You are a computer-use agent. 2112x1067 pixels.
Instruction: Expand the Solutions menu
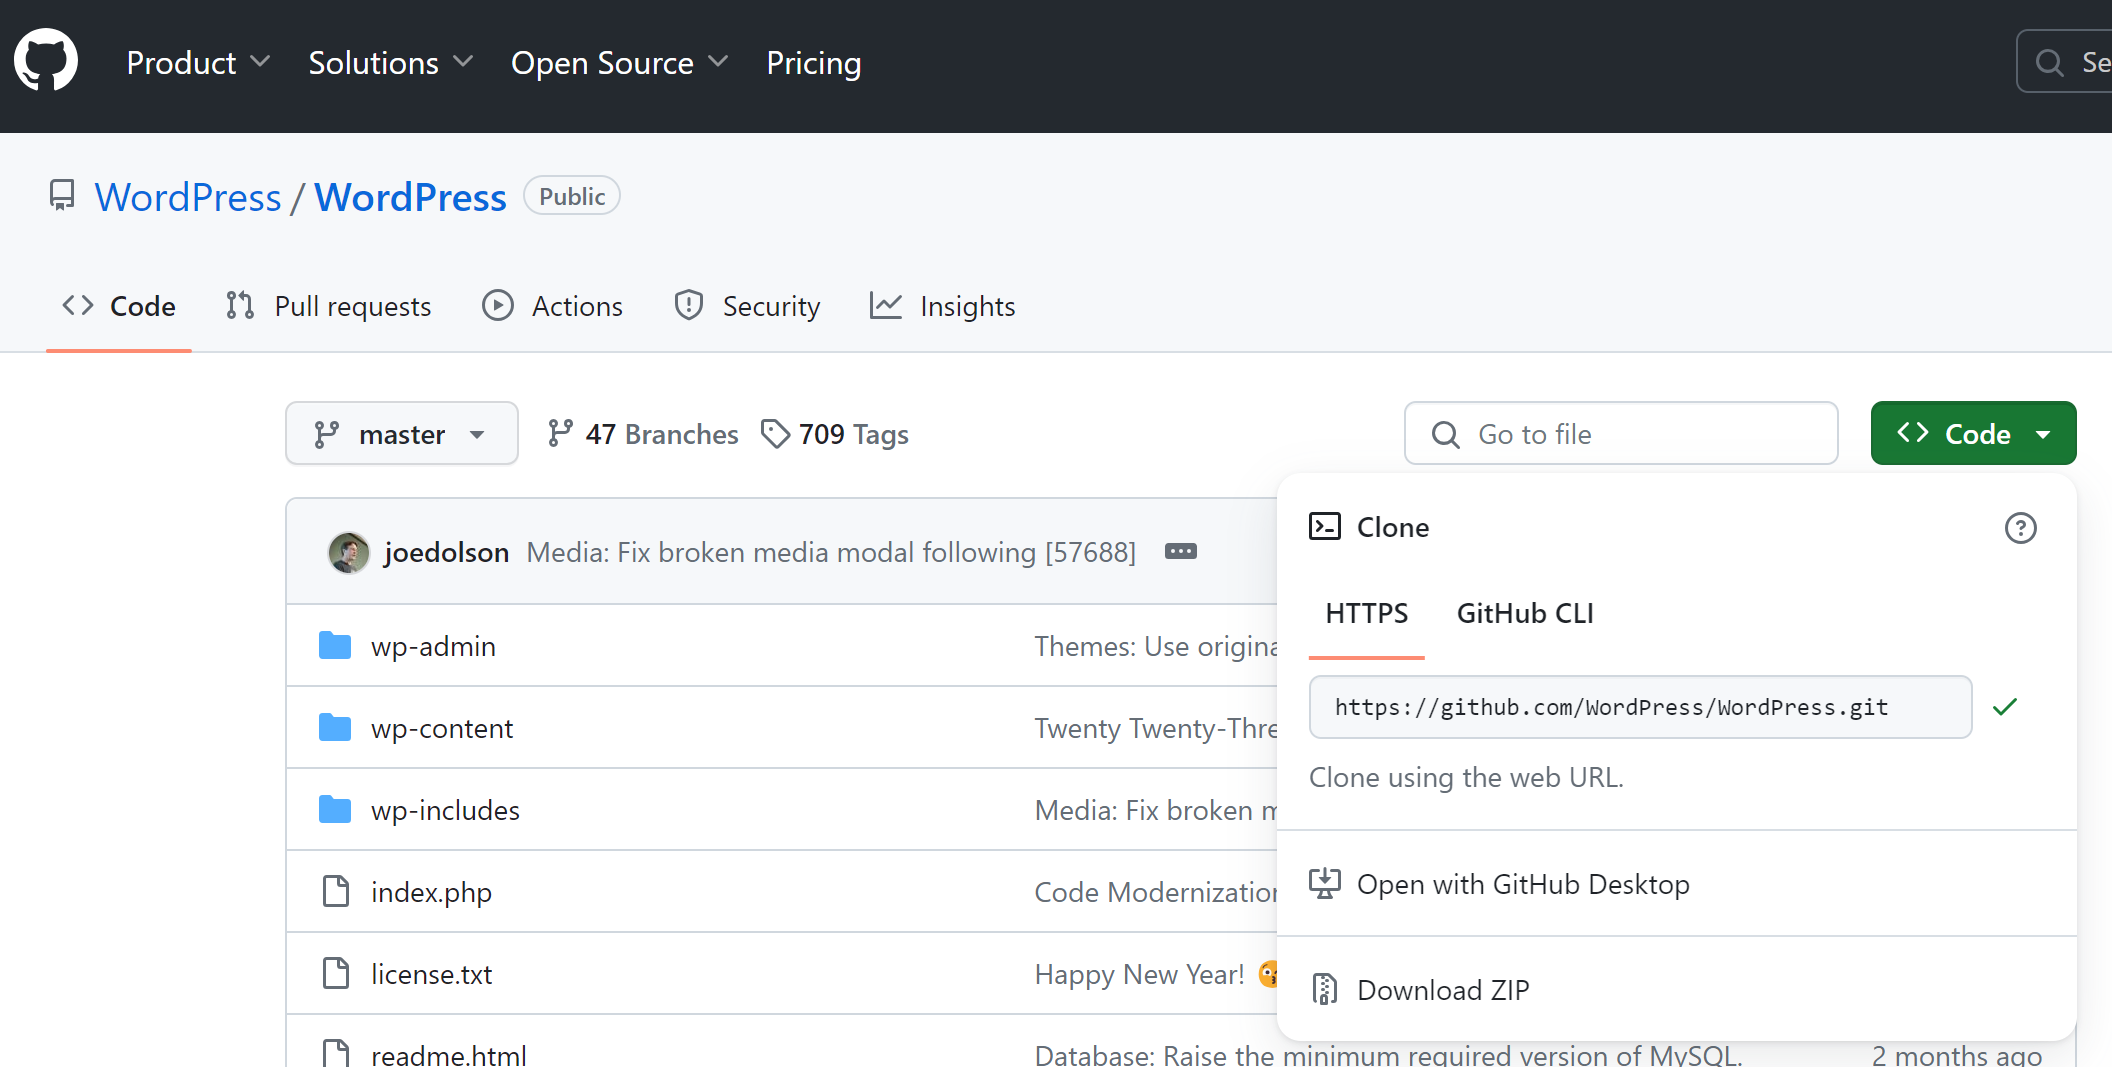[390, 63]
